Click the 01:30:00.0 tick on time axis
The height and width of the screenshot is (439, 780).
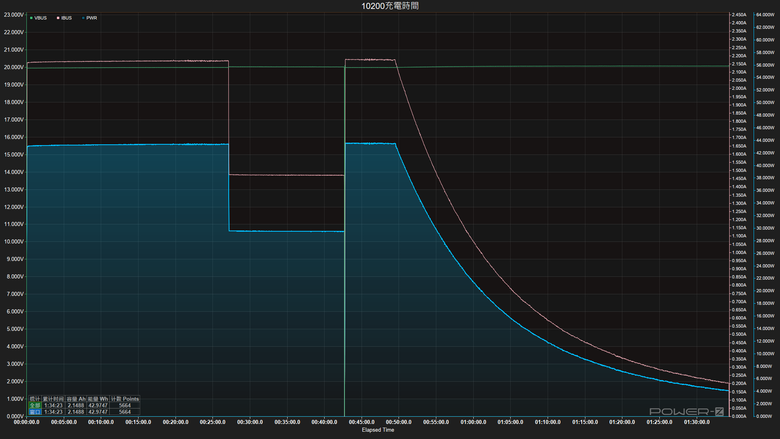tap(696, 422)
